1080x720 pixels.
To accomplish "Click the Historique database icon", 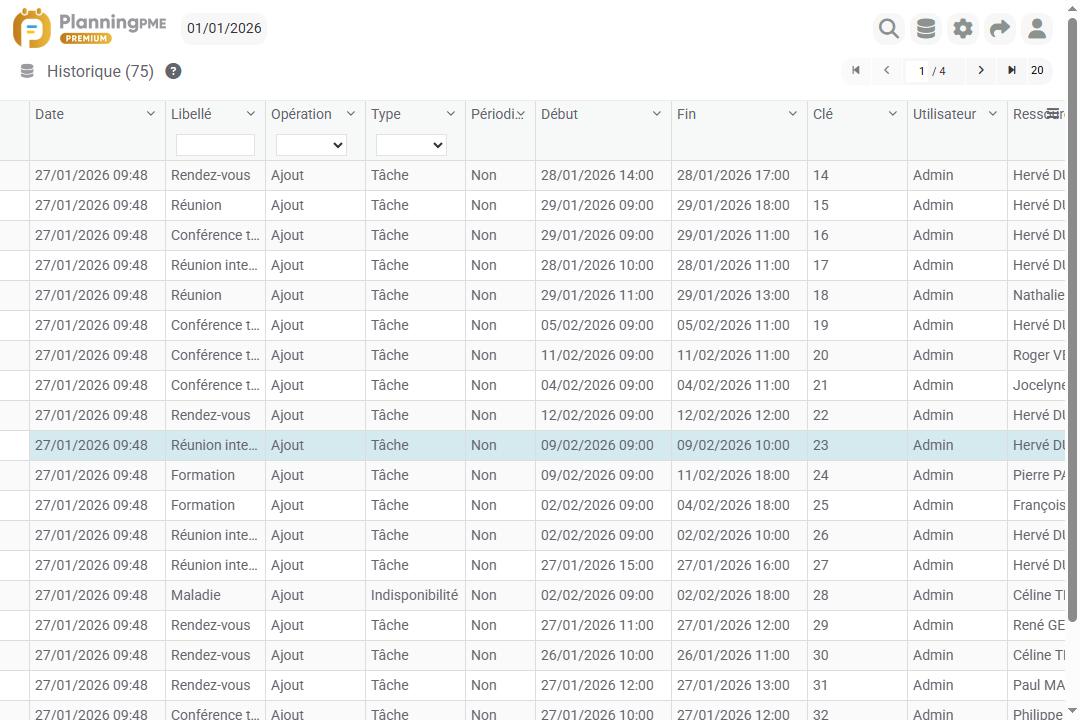I will click(x=27, y=71).
